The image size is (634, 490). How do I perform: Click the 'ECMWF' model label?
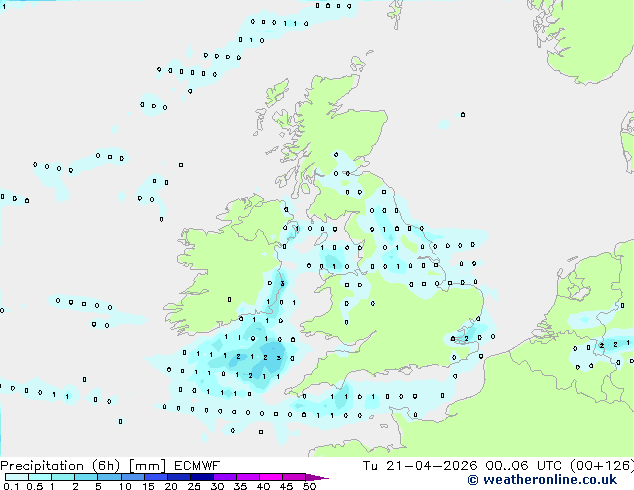(x=197, y=466)
